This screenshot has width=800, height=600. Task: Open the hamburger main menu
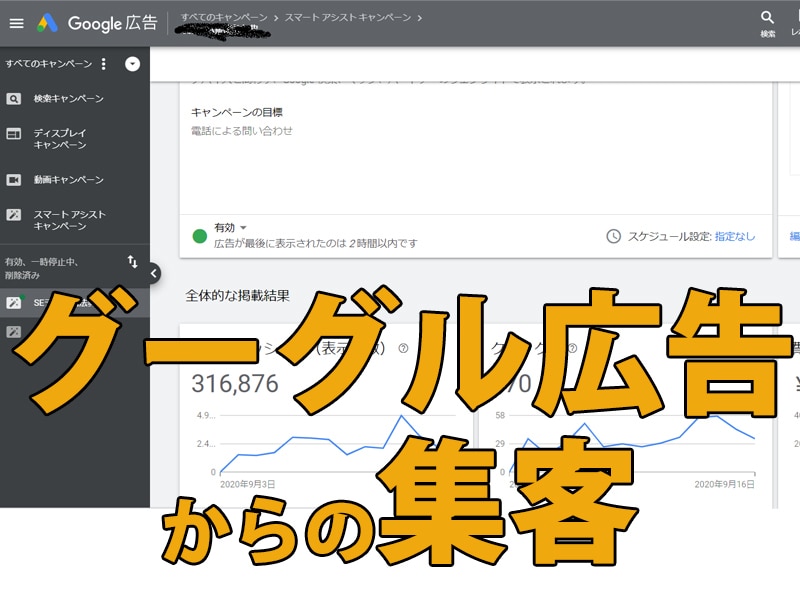16,23
